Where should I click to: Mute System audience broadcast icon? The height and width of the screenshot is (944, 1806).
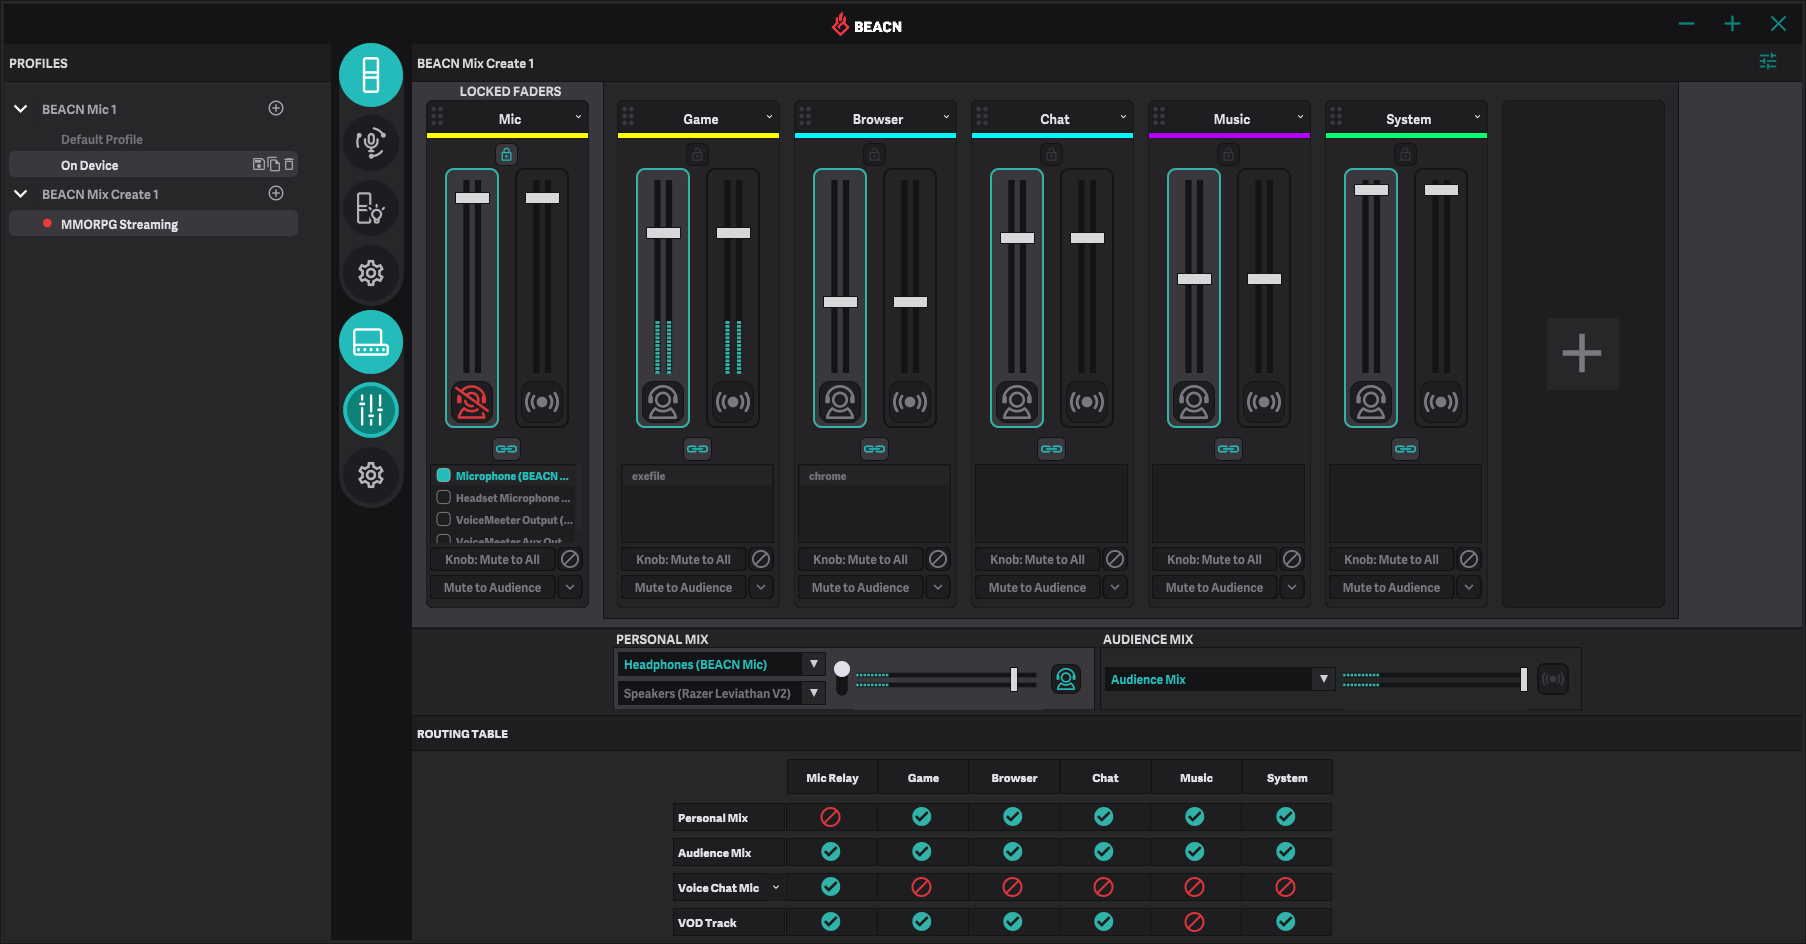pos(1441,402)
